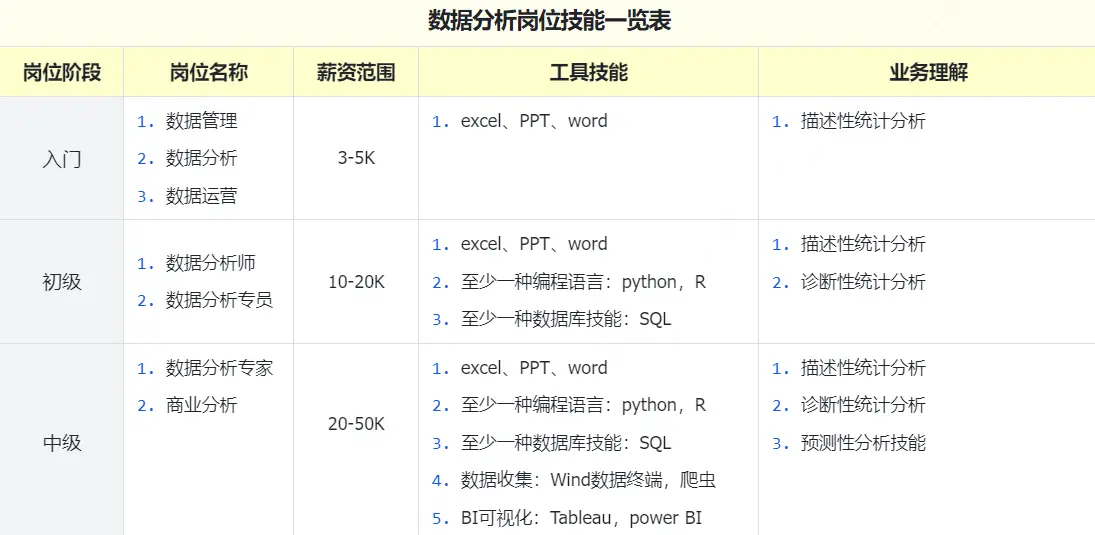This screenshot has width=1095, height=535.
Task: Click the table title 数据分析岗位技能一览表
Action: 548,21
